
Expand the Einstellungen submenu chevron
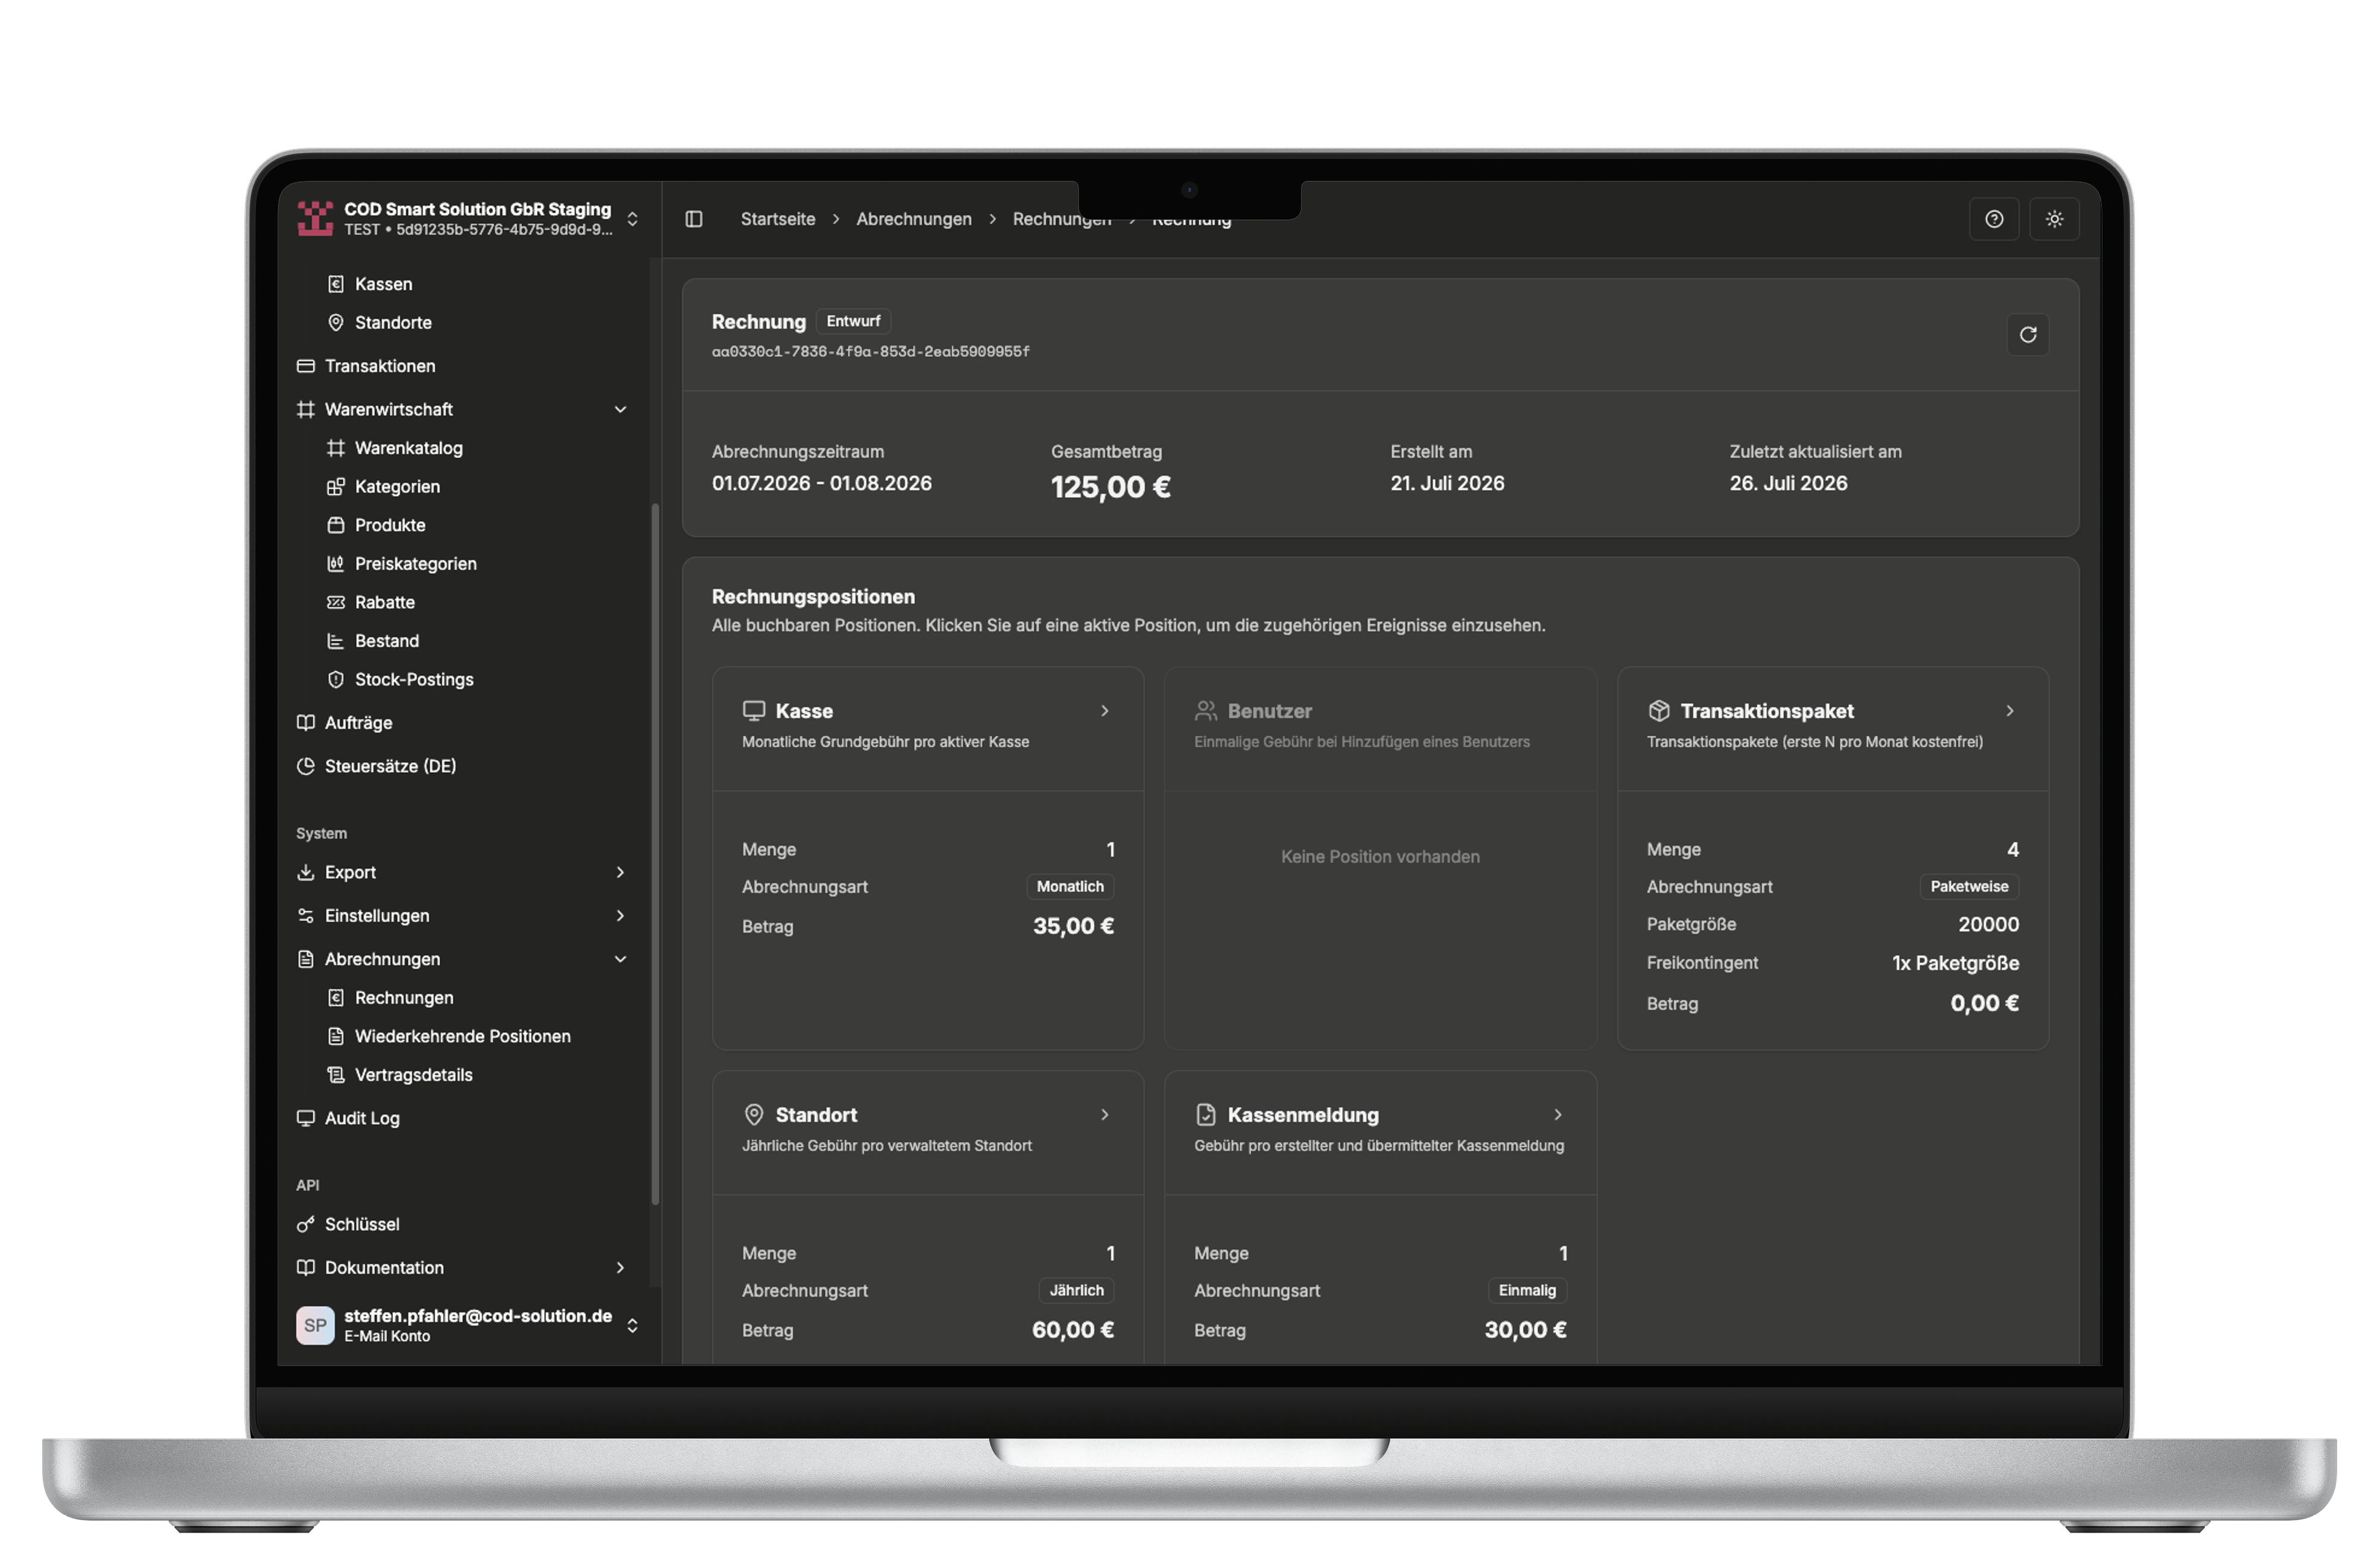coord(620,916)
